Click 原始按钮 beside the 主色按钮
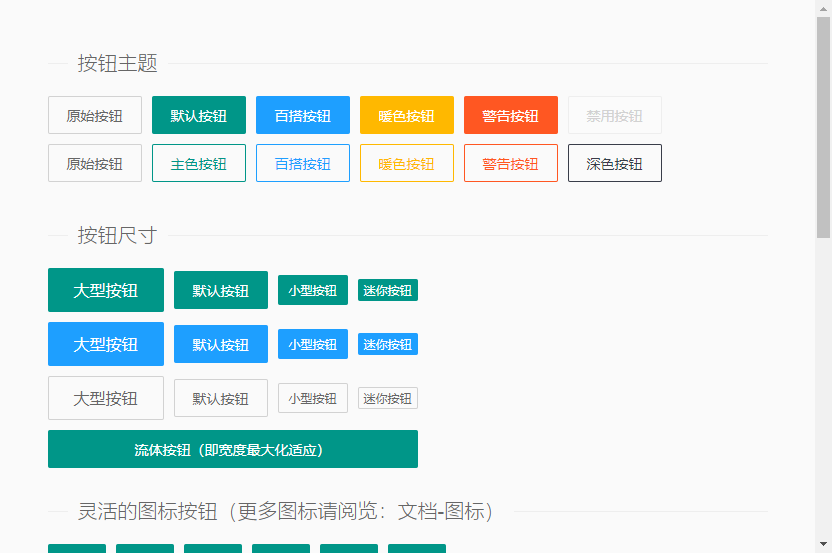Viewport: 832px width, 553px height. [95, 163]
